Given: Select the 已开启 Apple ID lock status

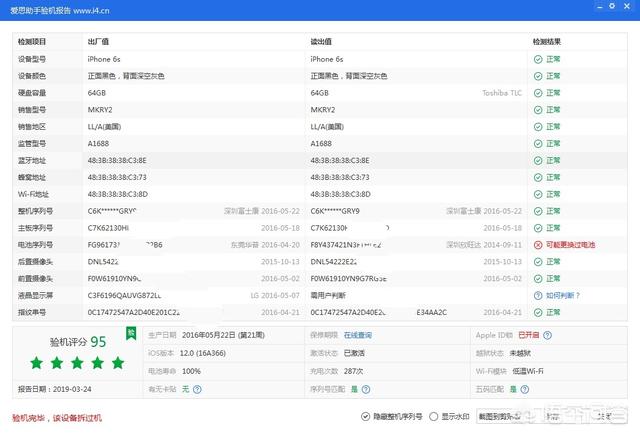Looking at the screenshot, I should [x=529, y=335].
